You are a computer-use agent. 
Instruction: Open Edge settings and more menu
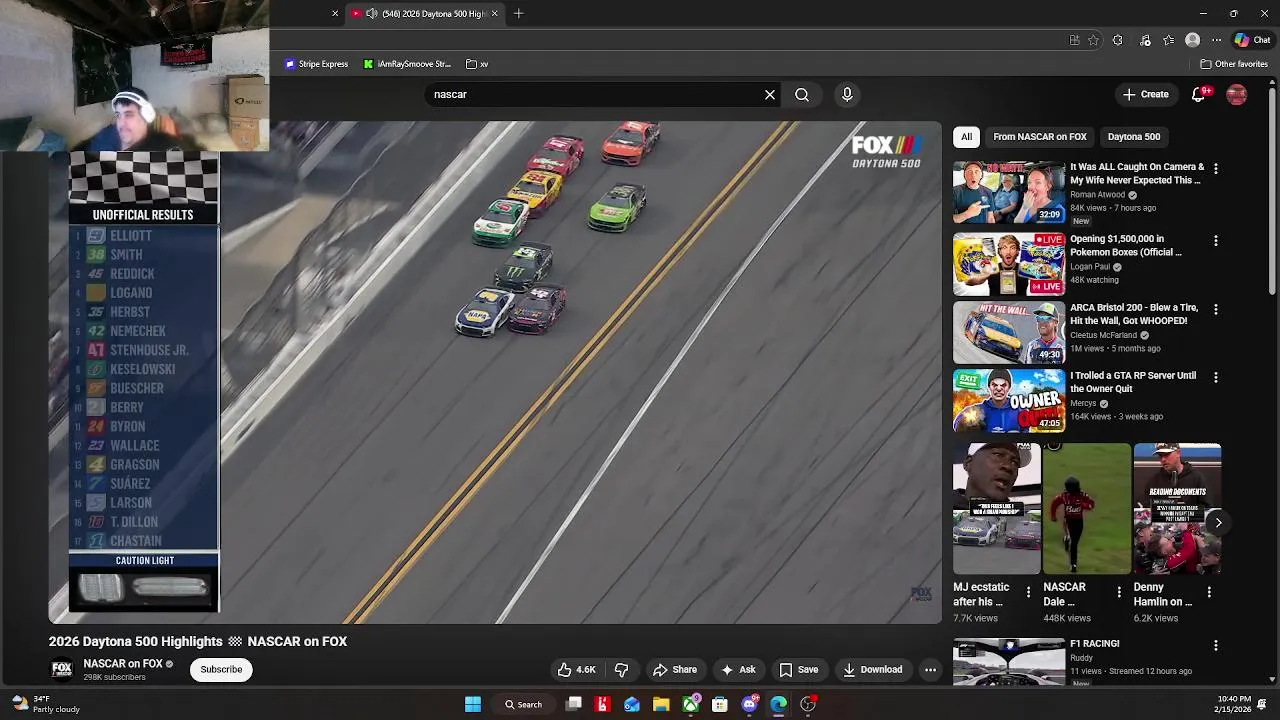1216,40
